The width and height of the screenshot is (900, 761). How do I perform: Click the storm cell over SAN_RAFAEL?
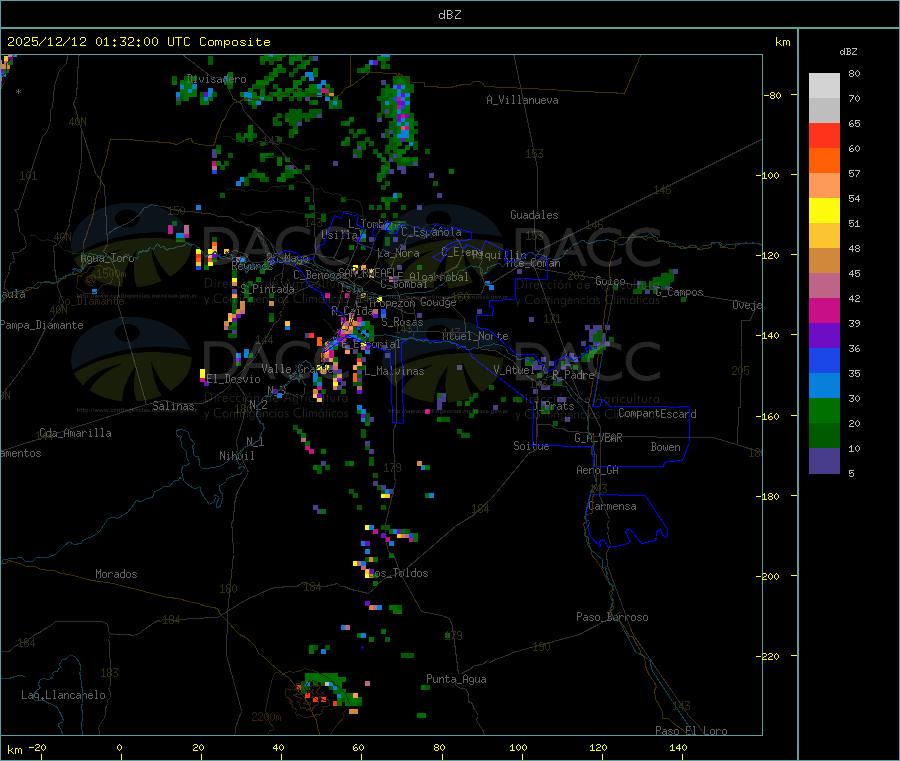[x=362, y=270]
